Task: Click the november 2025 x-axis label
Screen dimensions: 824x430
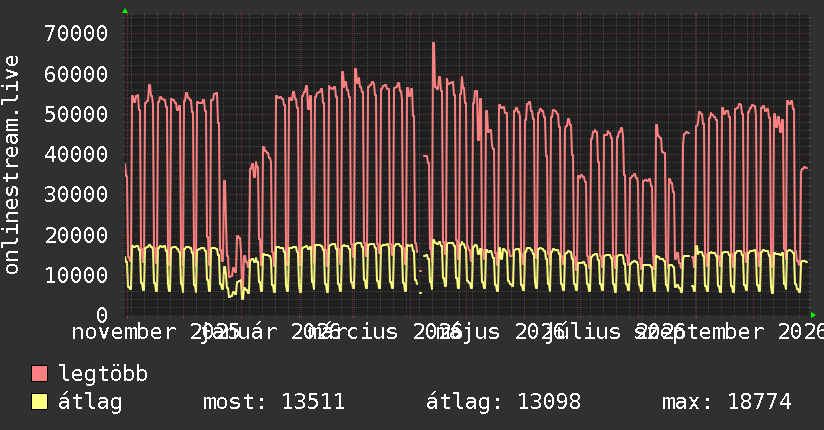Action: click(156, 332)
